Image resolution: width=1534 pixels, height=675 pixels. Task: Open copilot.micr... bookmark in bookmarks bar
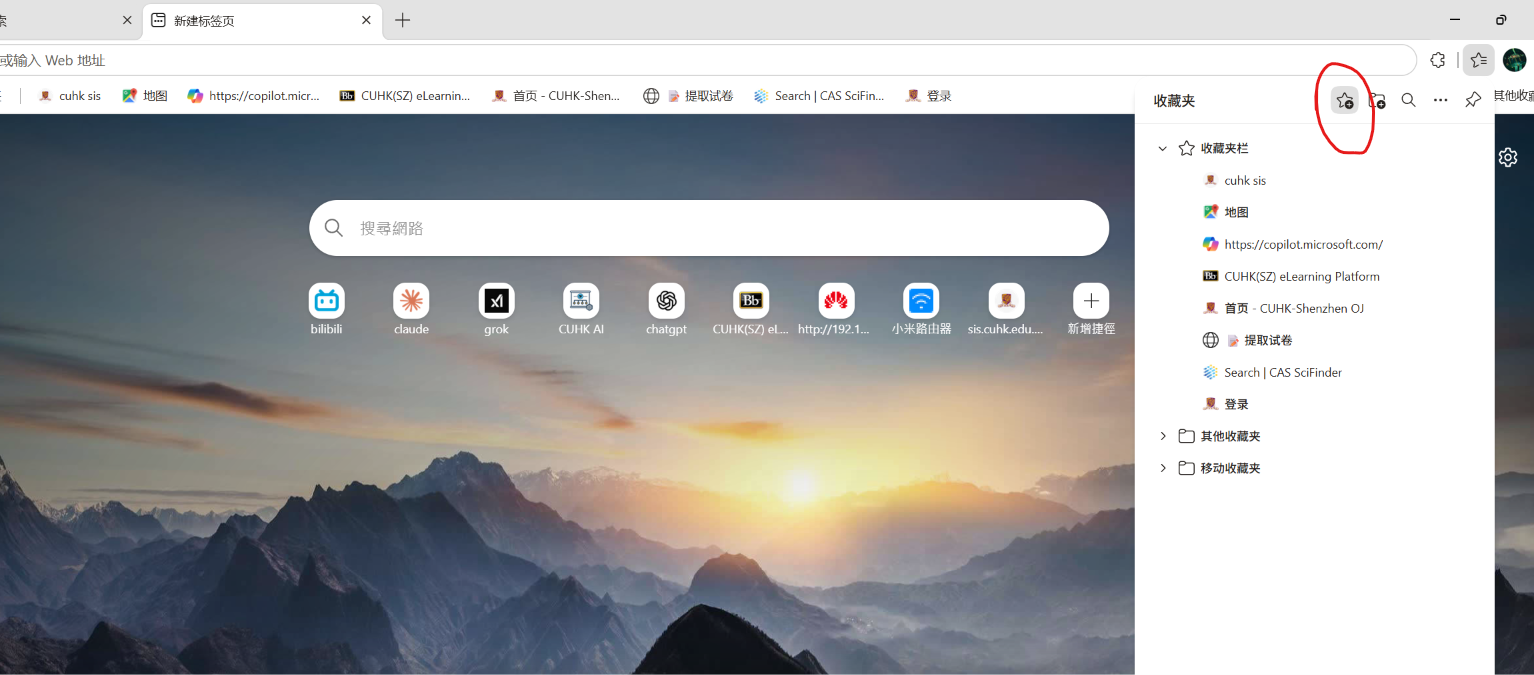[254, 96]
